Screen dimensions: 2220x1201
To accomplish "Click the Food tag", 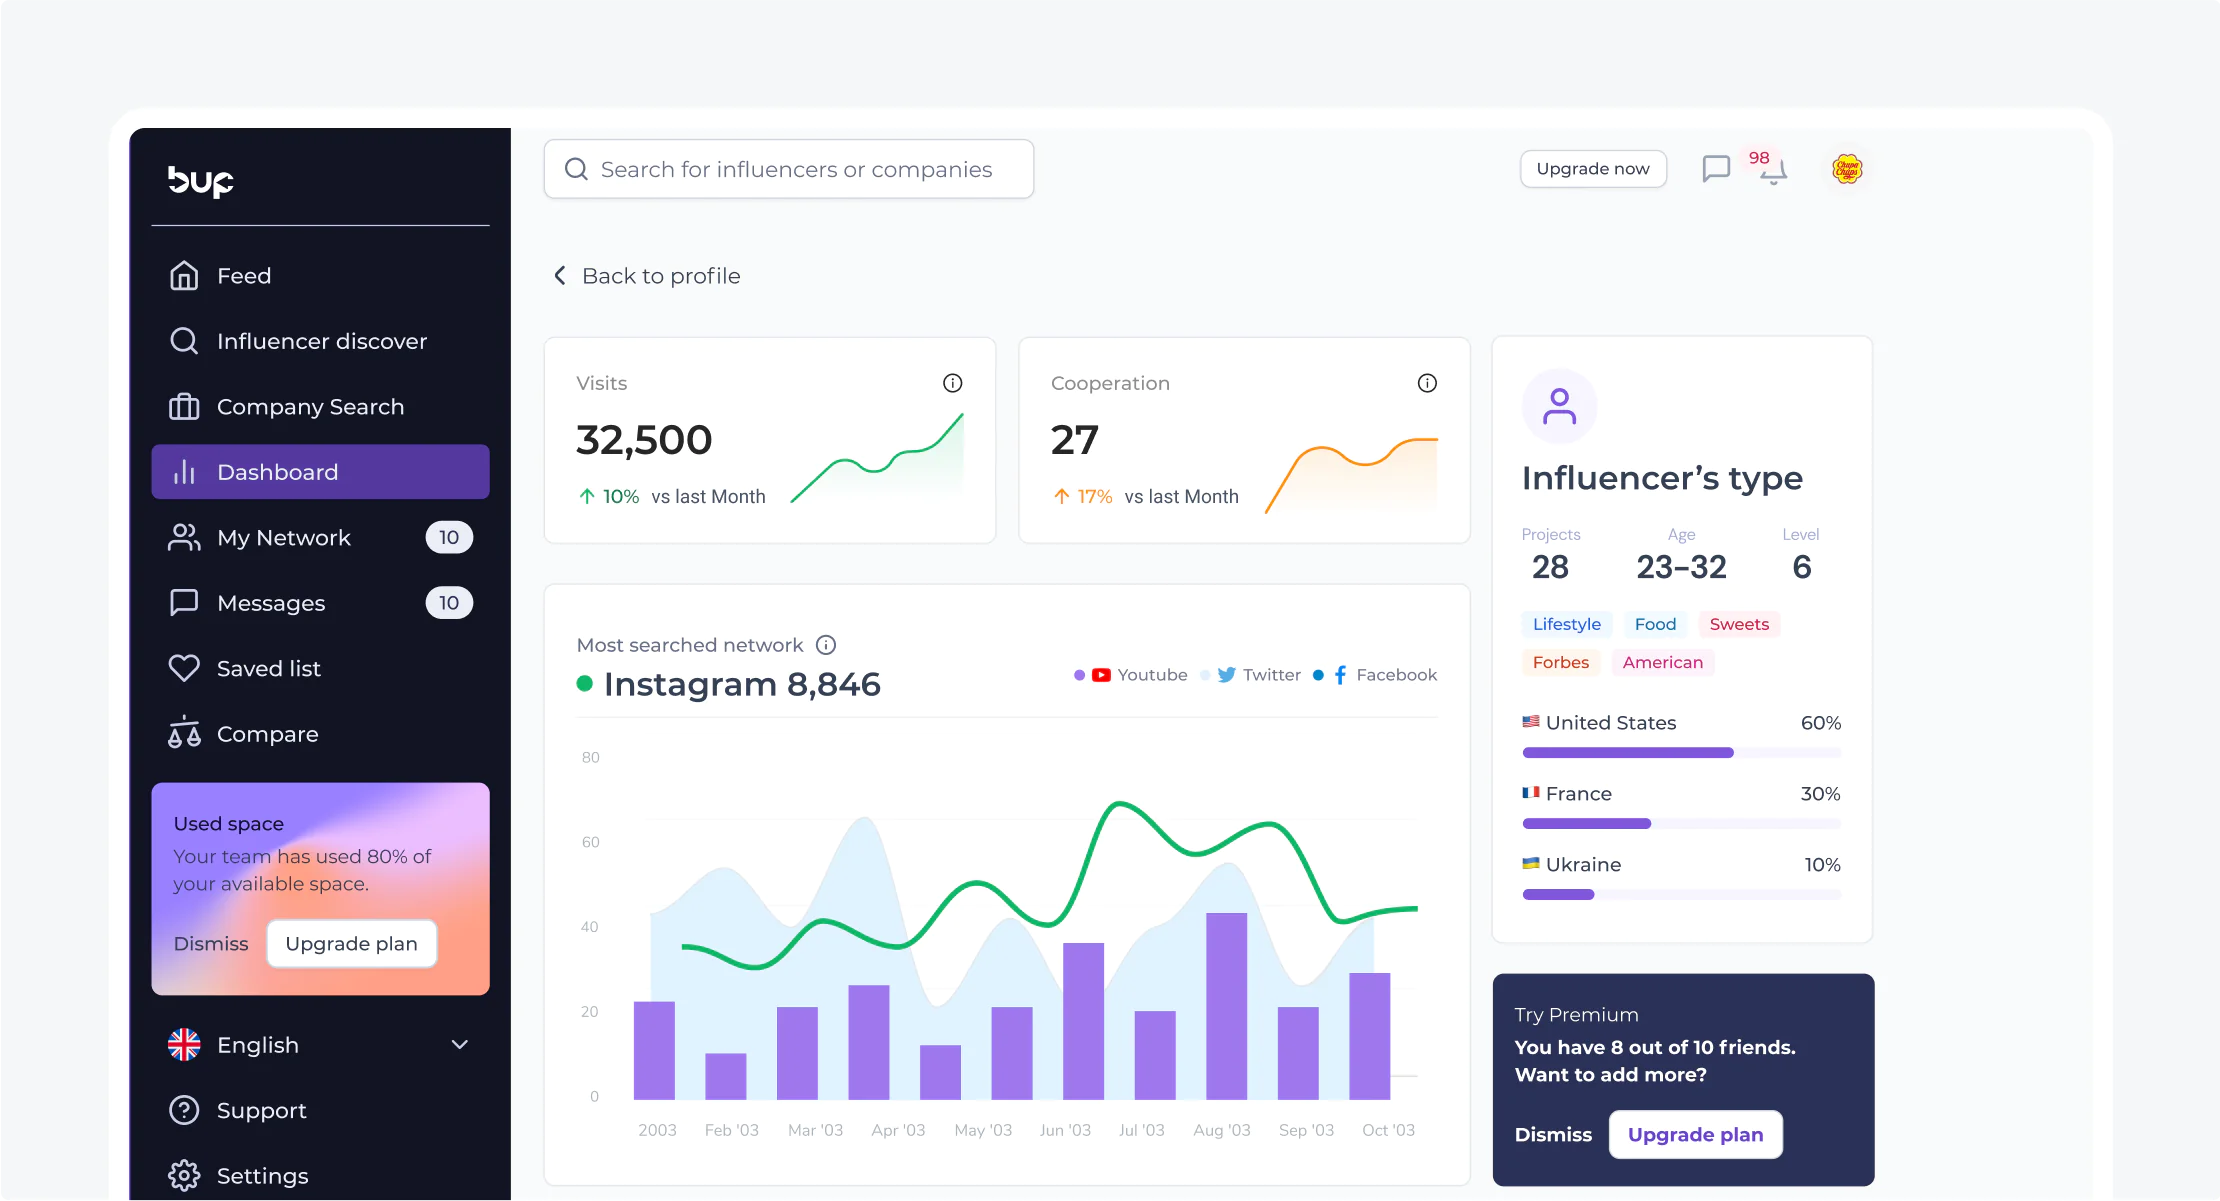I will [x=1655, y=624].
